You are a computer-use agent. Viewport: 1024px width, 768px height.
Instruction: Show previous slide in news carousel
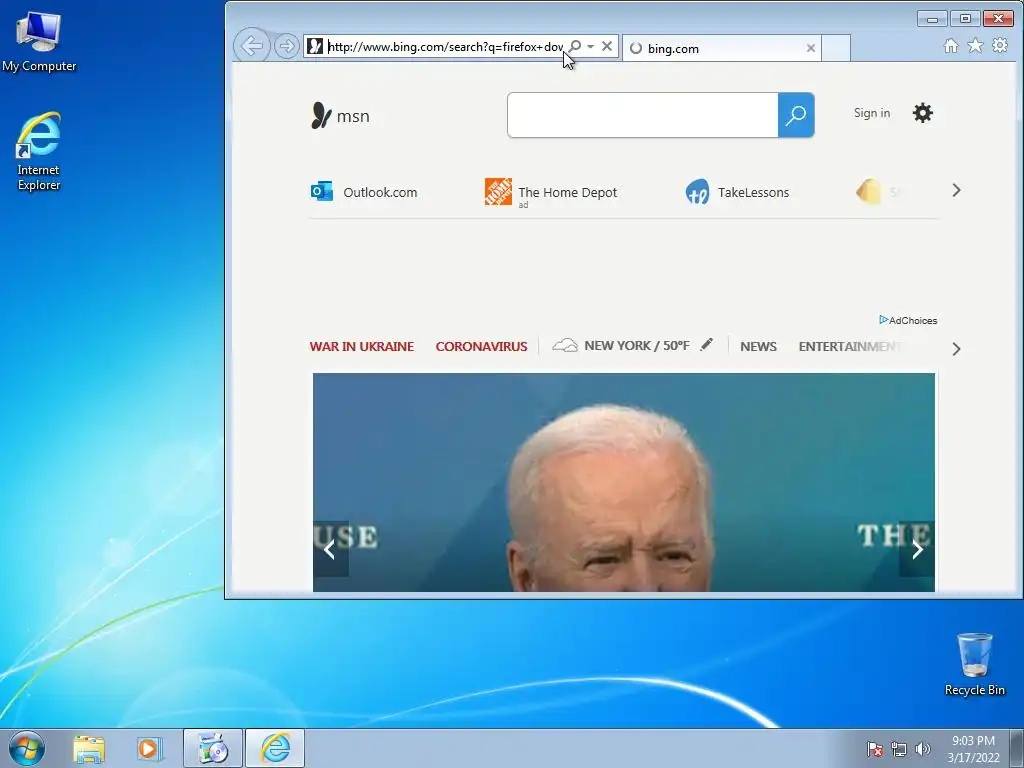pyautogui.click(x=330, y=549)
